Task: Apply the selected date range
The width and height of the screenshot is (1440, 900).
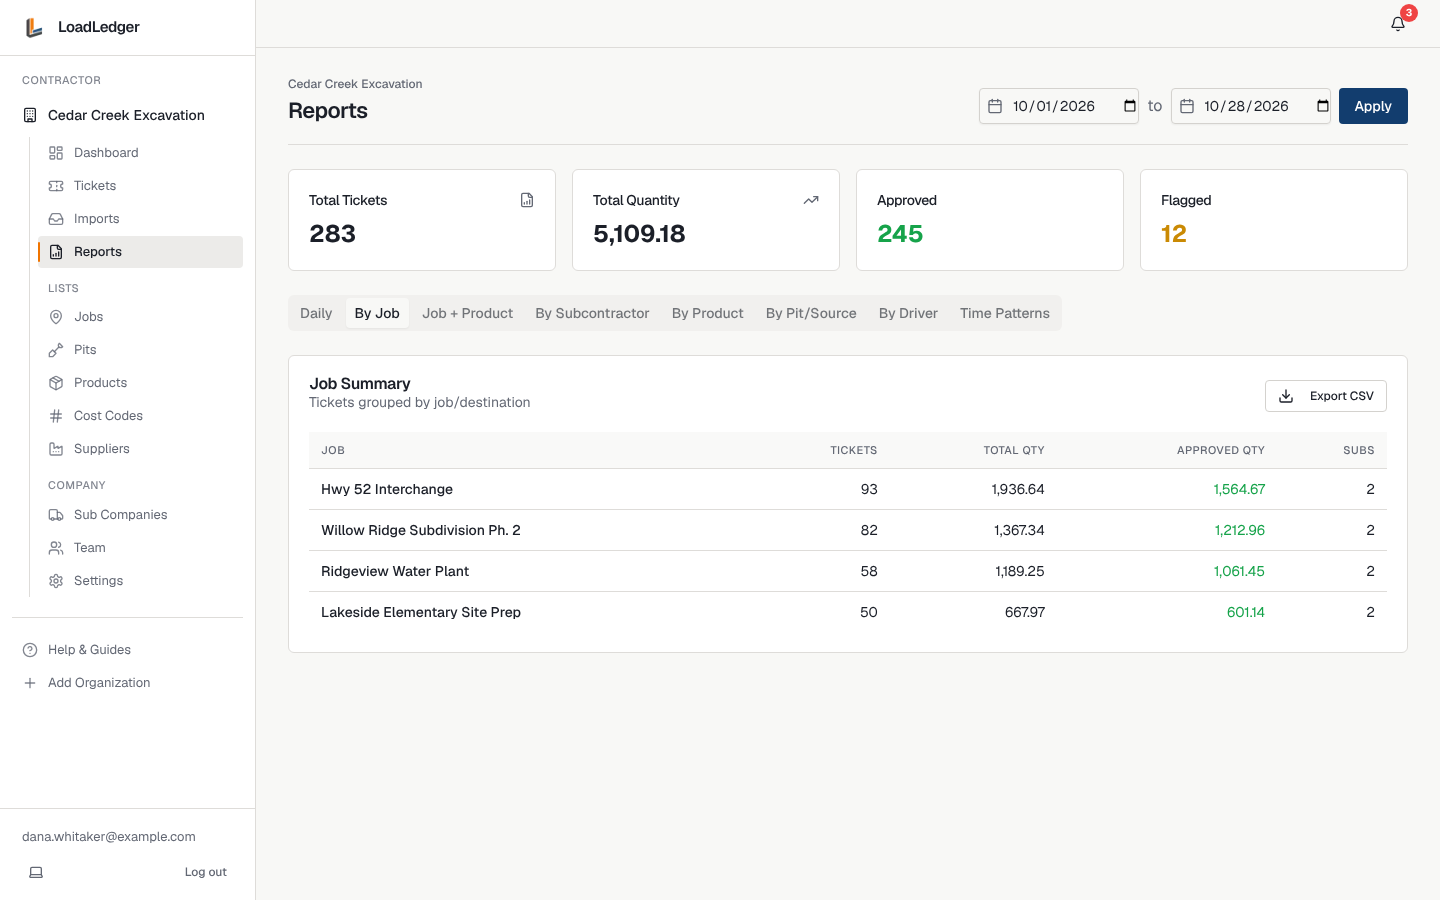Action: tap(1373, 106)
